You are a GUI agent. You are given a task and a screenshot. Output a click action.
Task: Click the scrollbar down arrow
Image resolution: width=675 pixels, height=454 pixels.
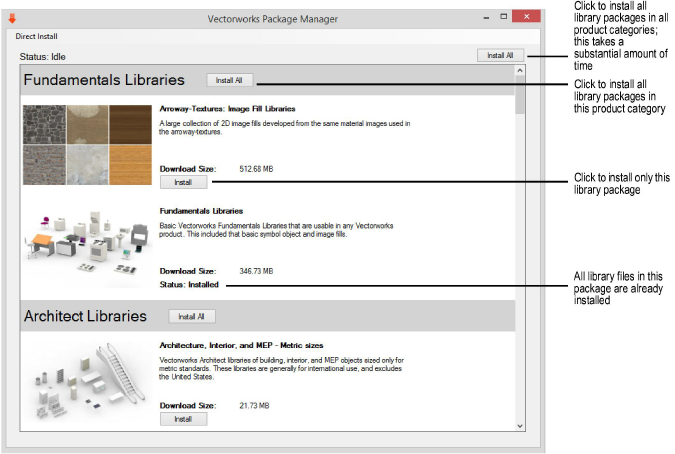[520, 426]
